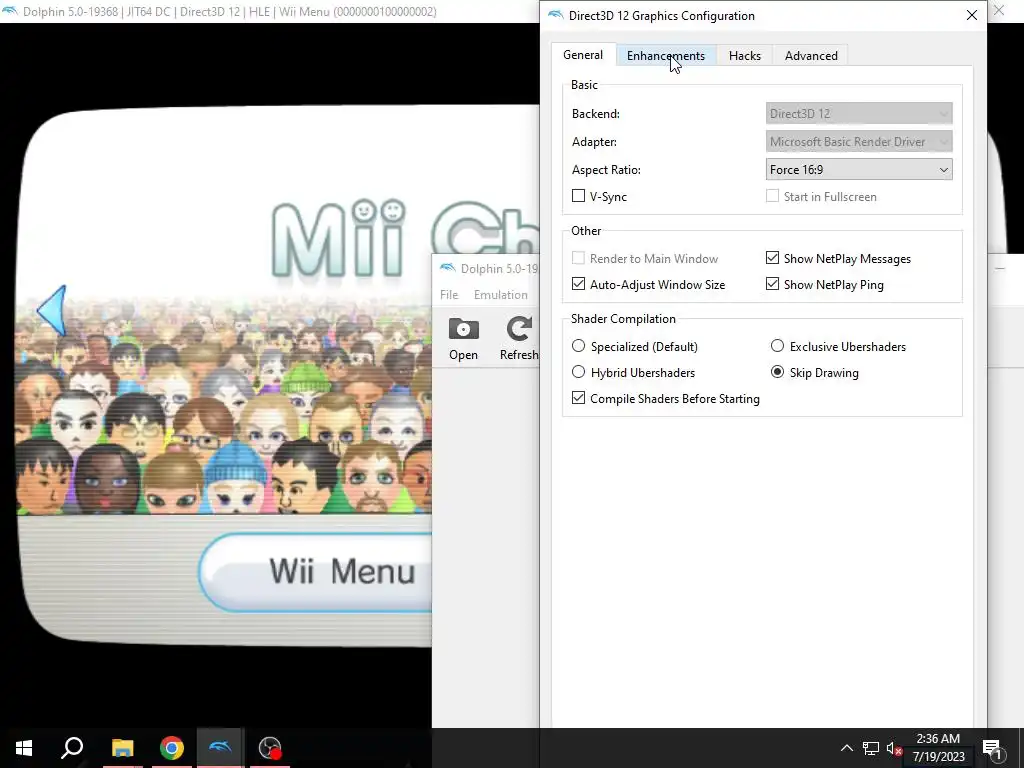Open the Advanced tab

[x=811, y=56]
